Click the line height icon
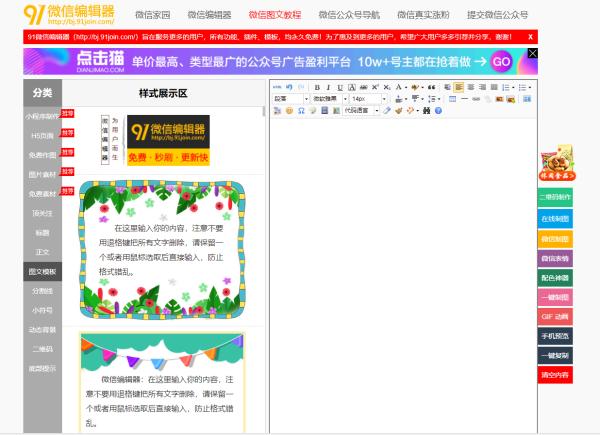This screenshot has width=600, height=435. point(432,99)
